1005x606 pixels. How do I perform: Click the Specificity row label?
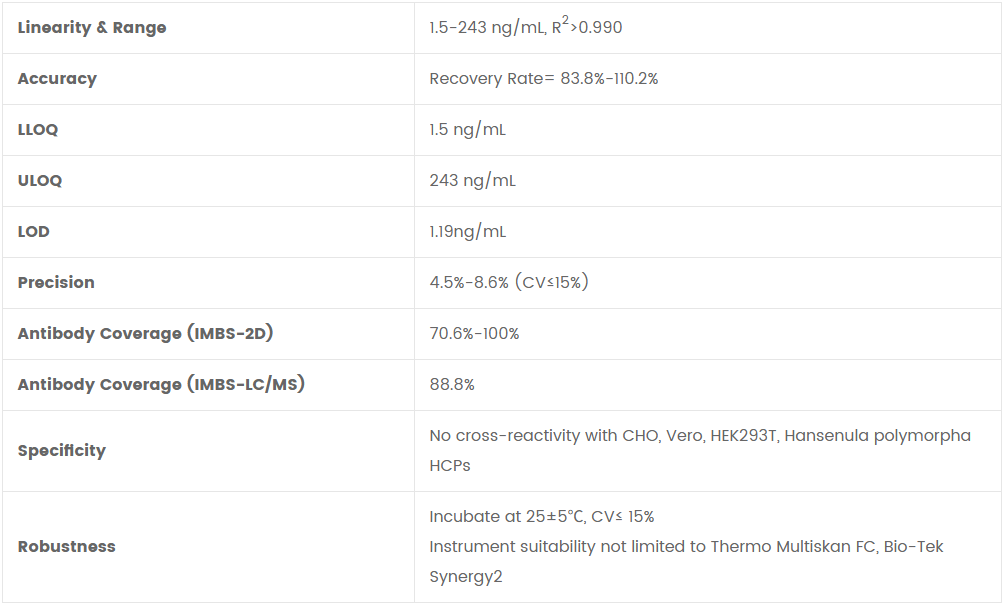(61, 451)
